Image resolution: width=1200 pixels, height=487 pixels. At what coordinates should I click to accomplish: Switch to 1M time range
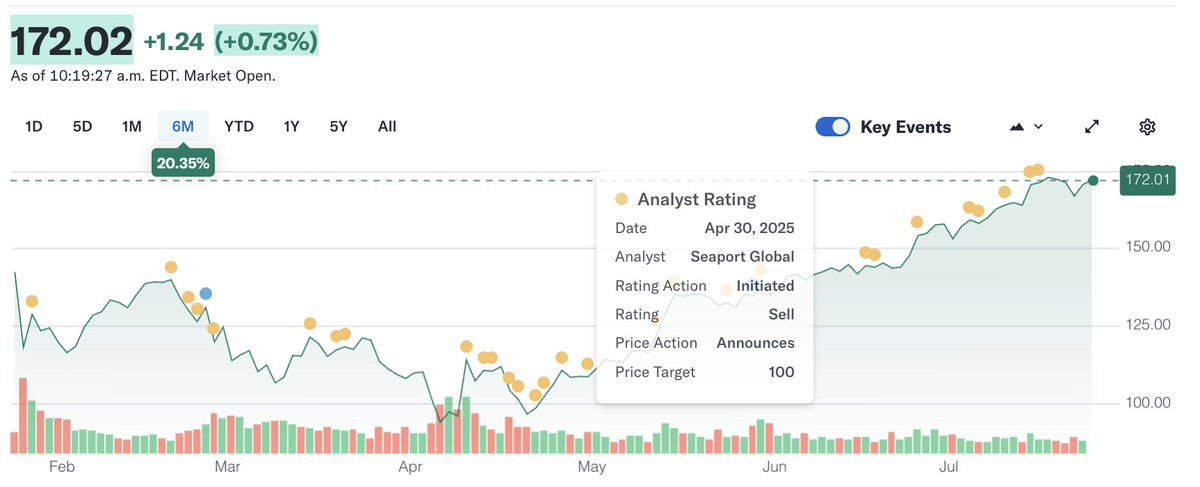[131, 126]
